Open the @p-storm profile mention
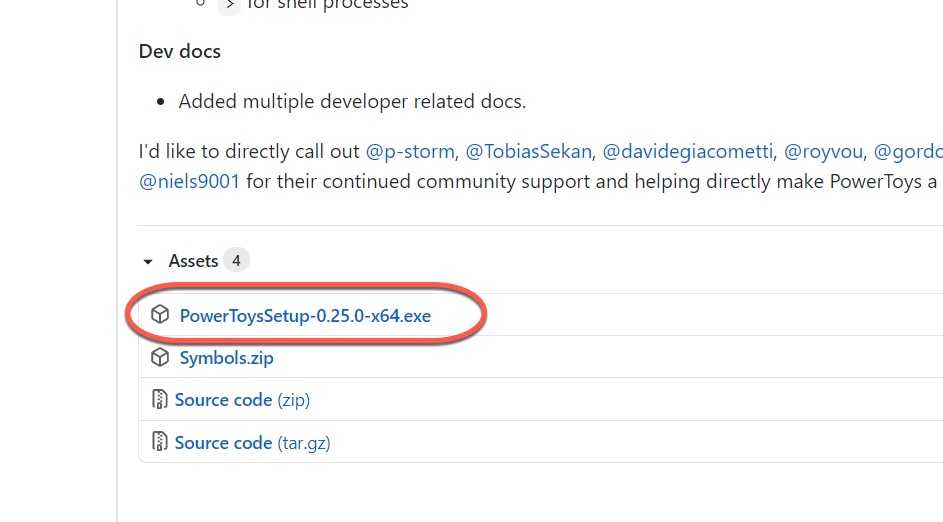The height and width of the screenshot is (522, 943). [410, 152]
